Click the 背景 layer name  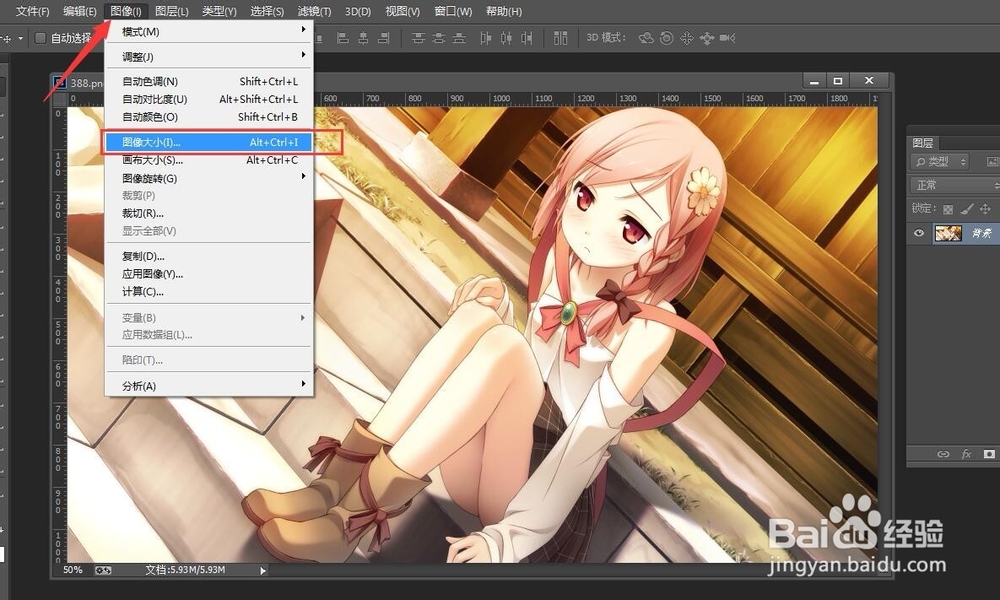click(982, 233)
